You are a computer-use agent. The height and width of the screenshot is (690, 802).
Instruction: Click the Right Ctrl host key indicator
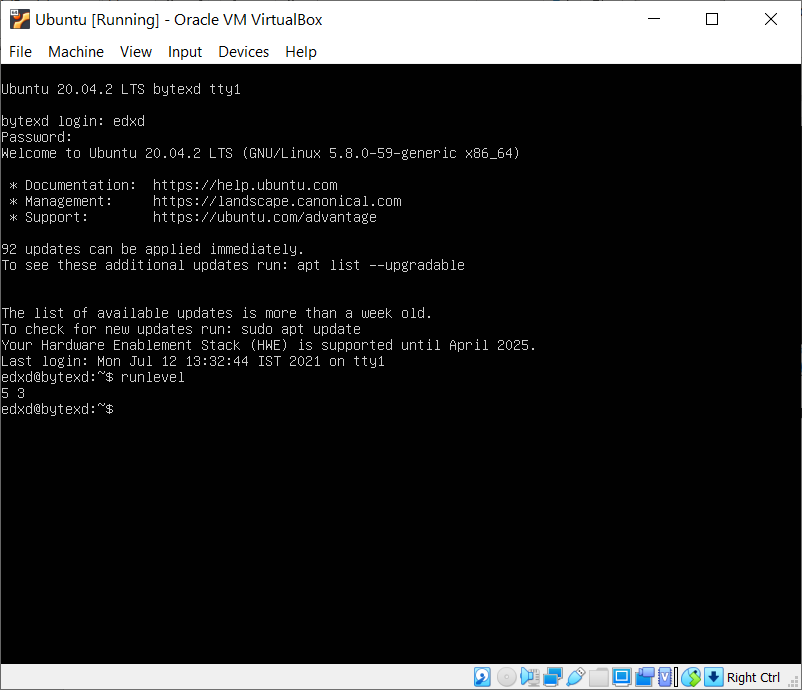pos(753,677)
